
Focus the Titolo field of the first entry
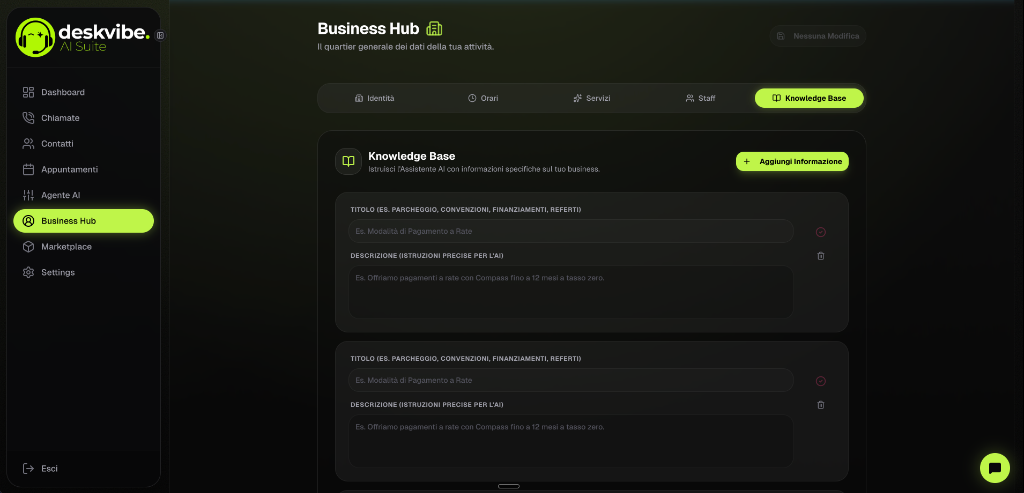tap(571, 231)
